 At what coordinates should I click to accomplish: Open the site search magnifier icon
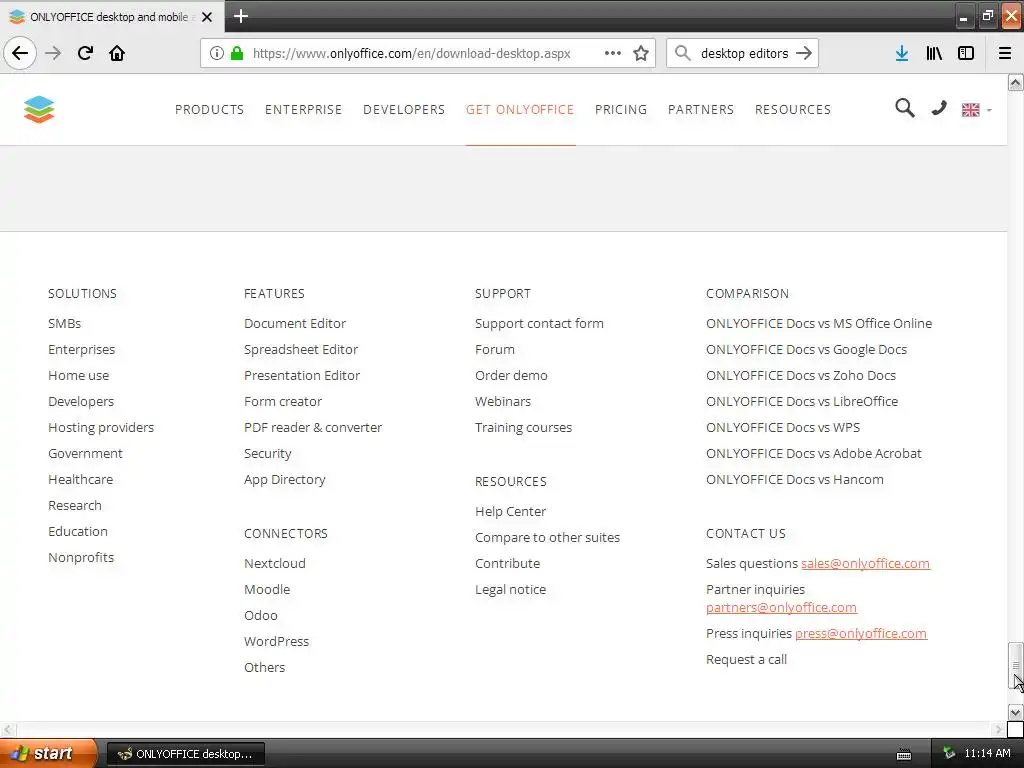coord(904,108)
